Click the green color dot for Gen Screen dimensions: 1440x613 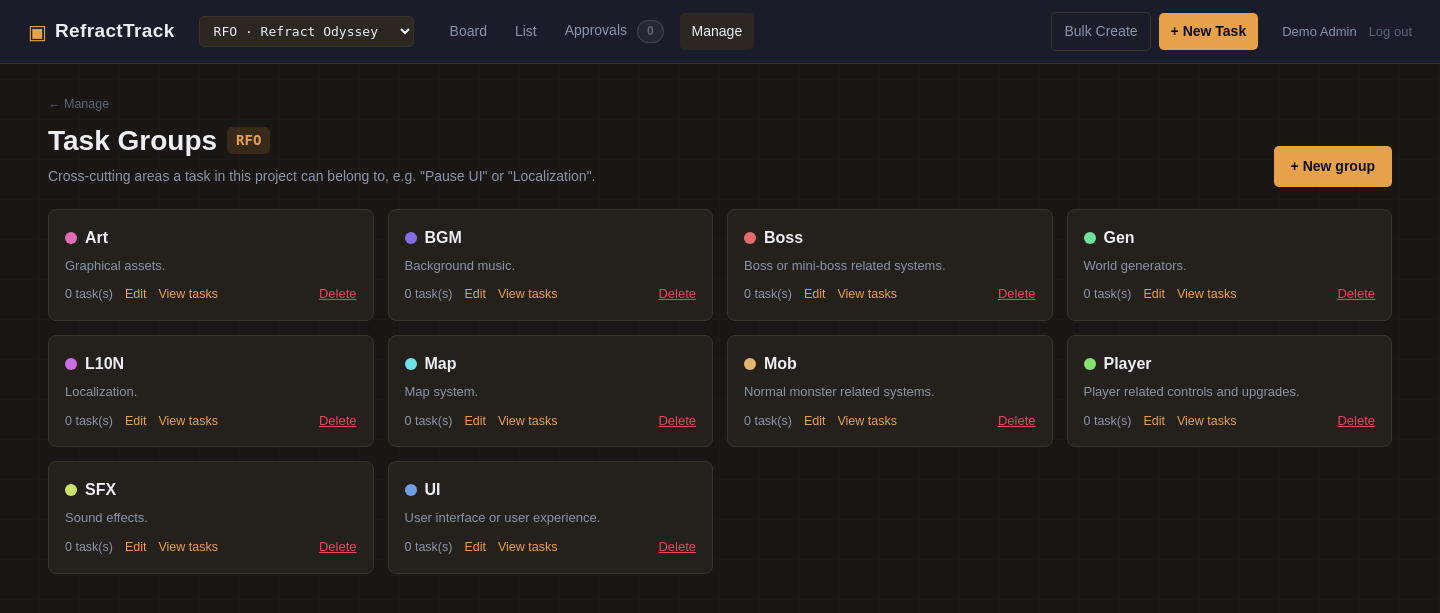(1090, 238)
